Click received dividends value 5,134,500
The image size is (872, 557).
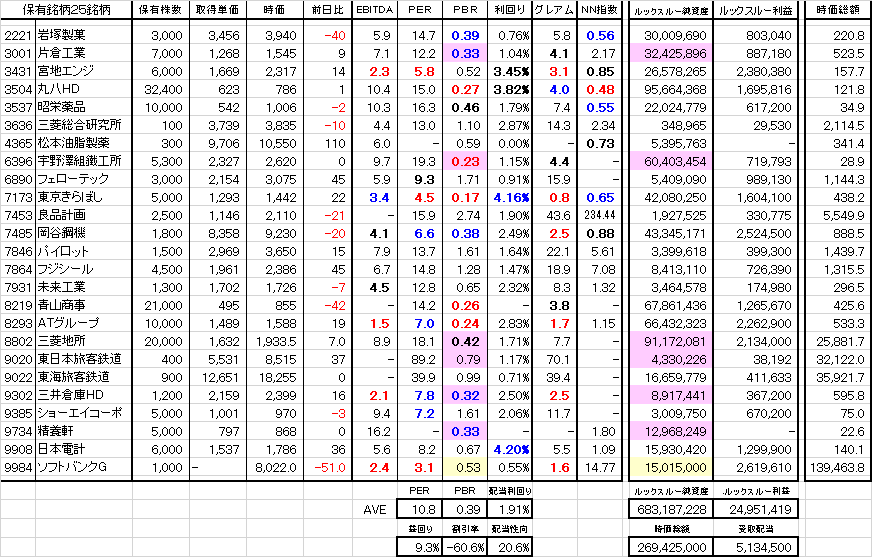(764, 548)
